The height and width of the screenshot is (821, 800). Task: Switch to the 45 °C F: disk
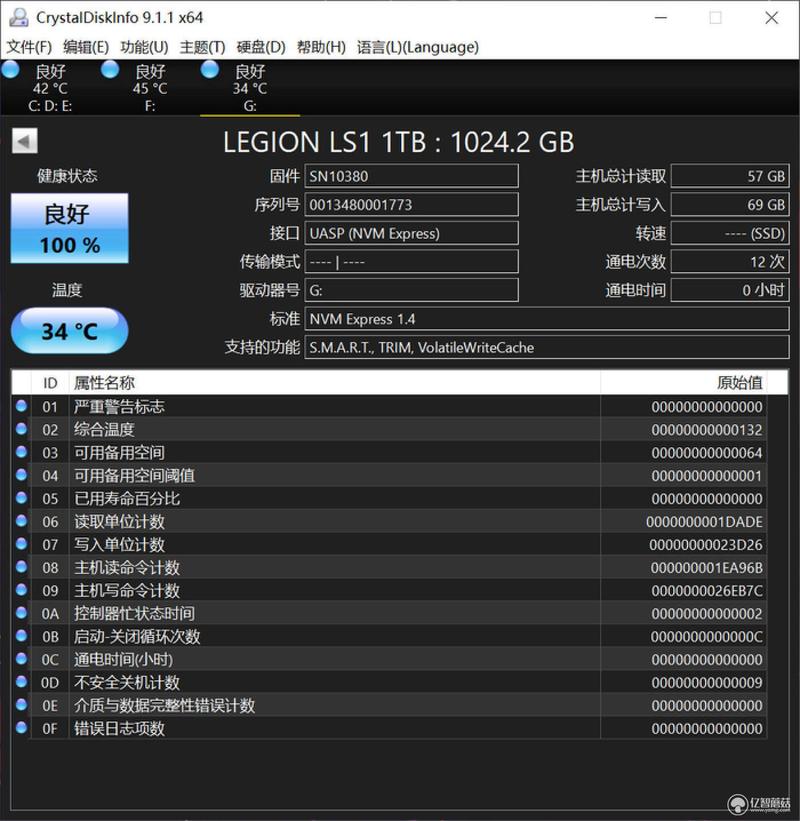pyautogui.click(x=150, y=88)
